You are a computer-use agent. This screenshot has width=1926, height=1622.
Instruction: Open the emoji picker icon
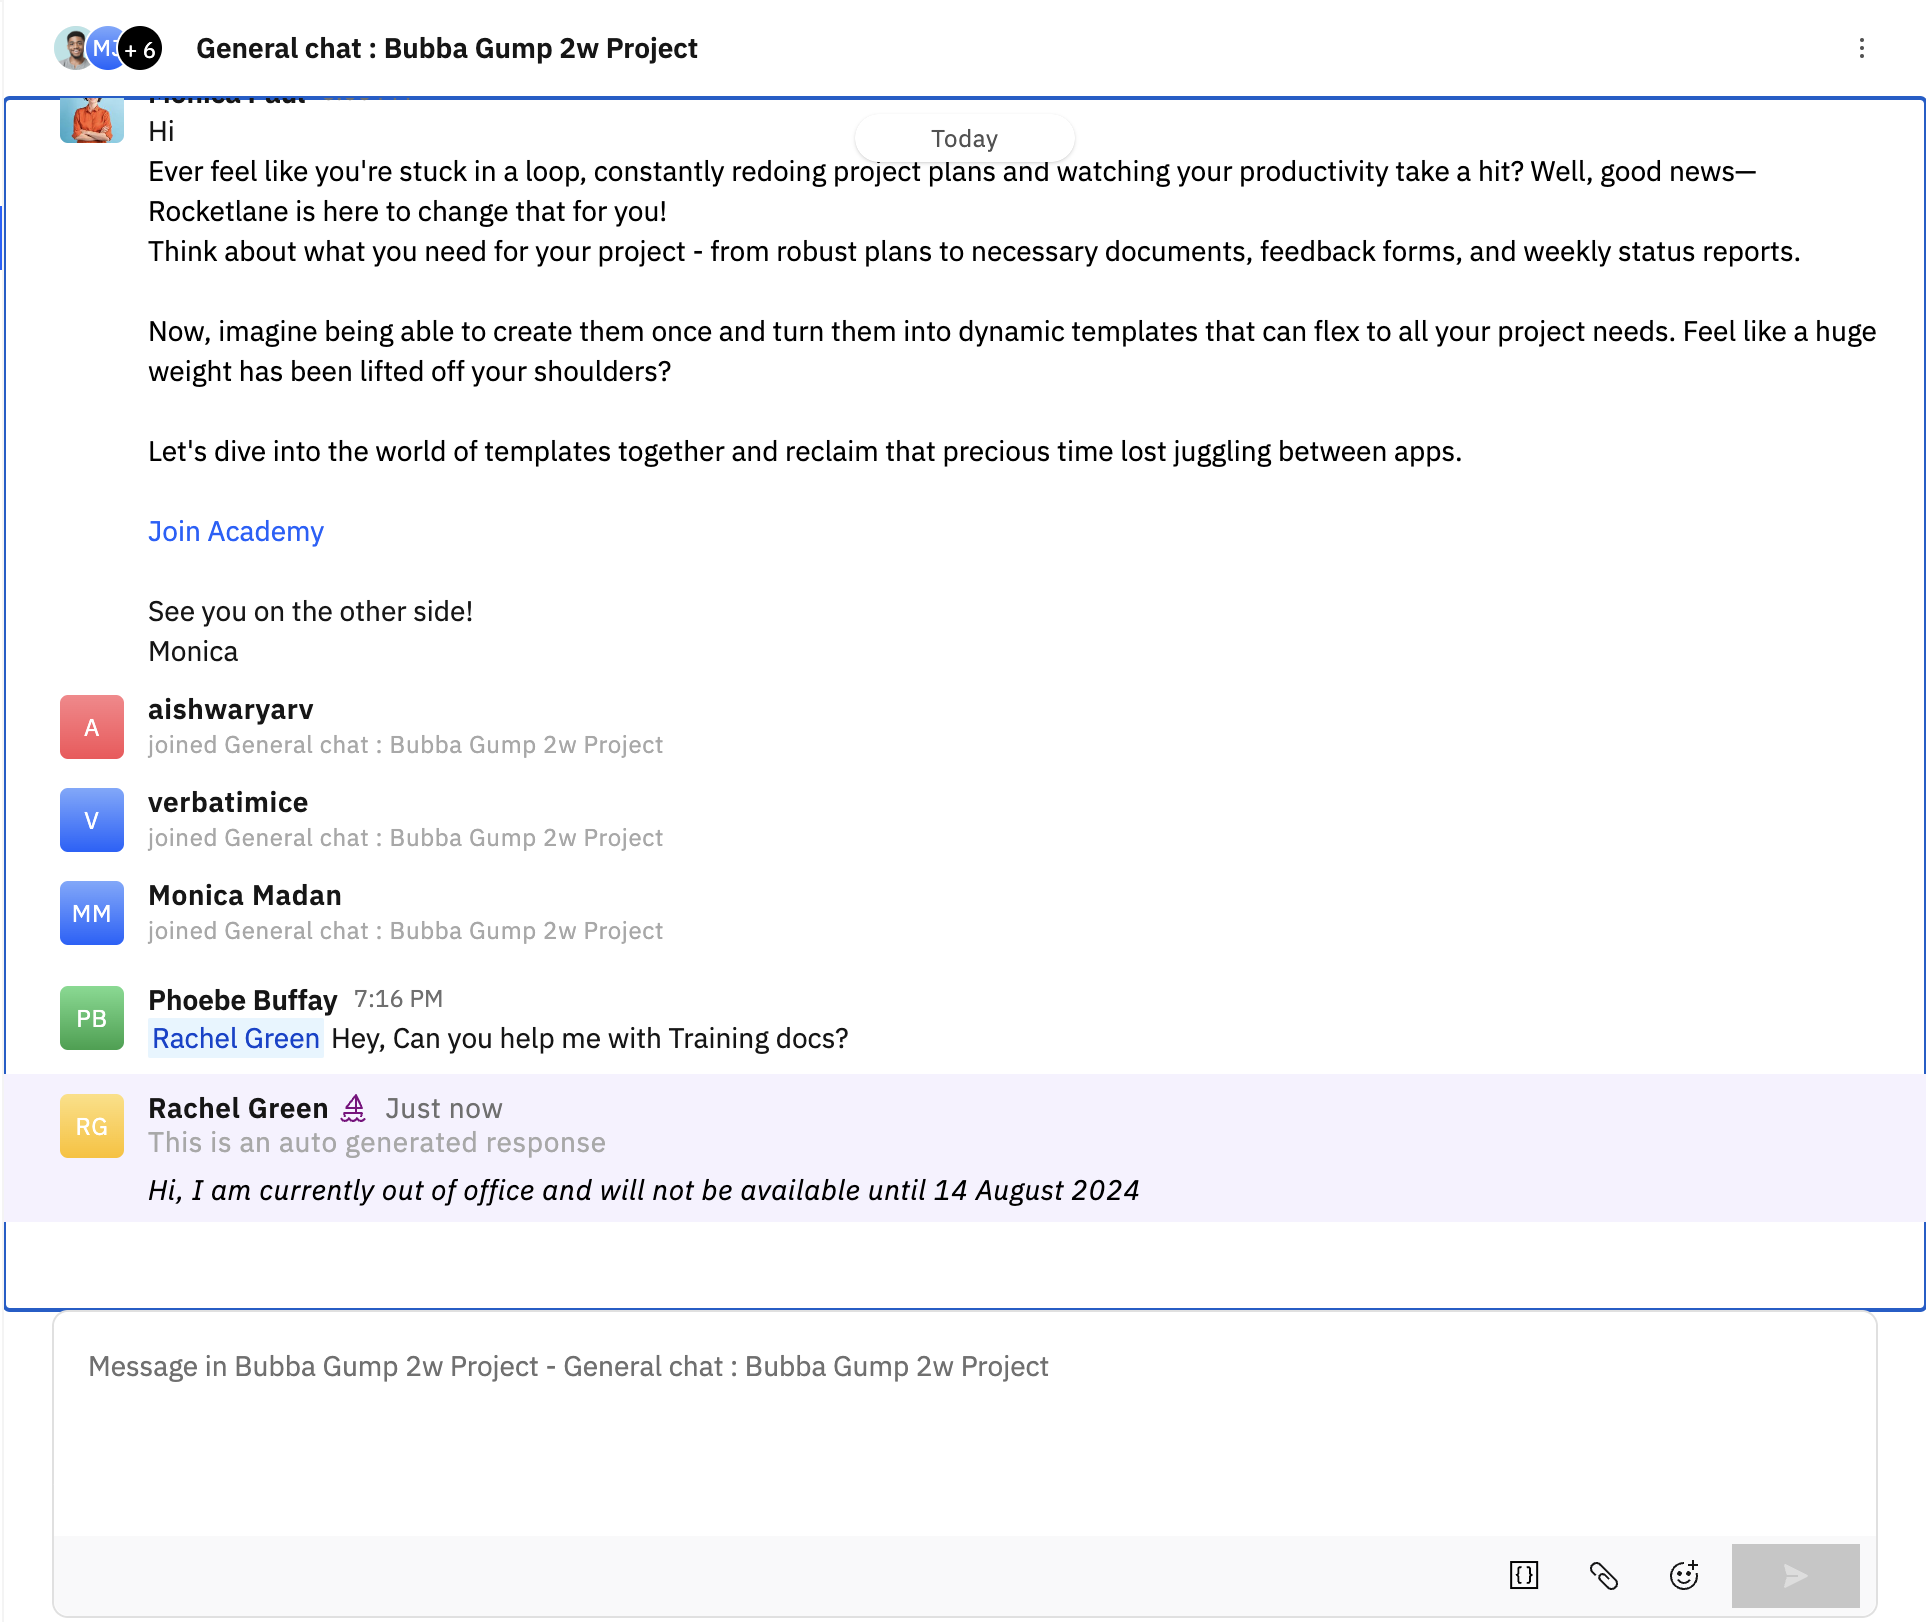[1684, 1575]
